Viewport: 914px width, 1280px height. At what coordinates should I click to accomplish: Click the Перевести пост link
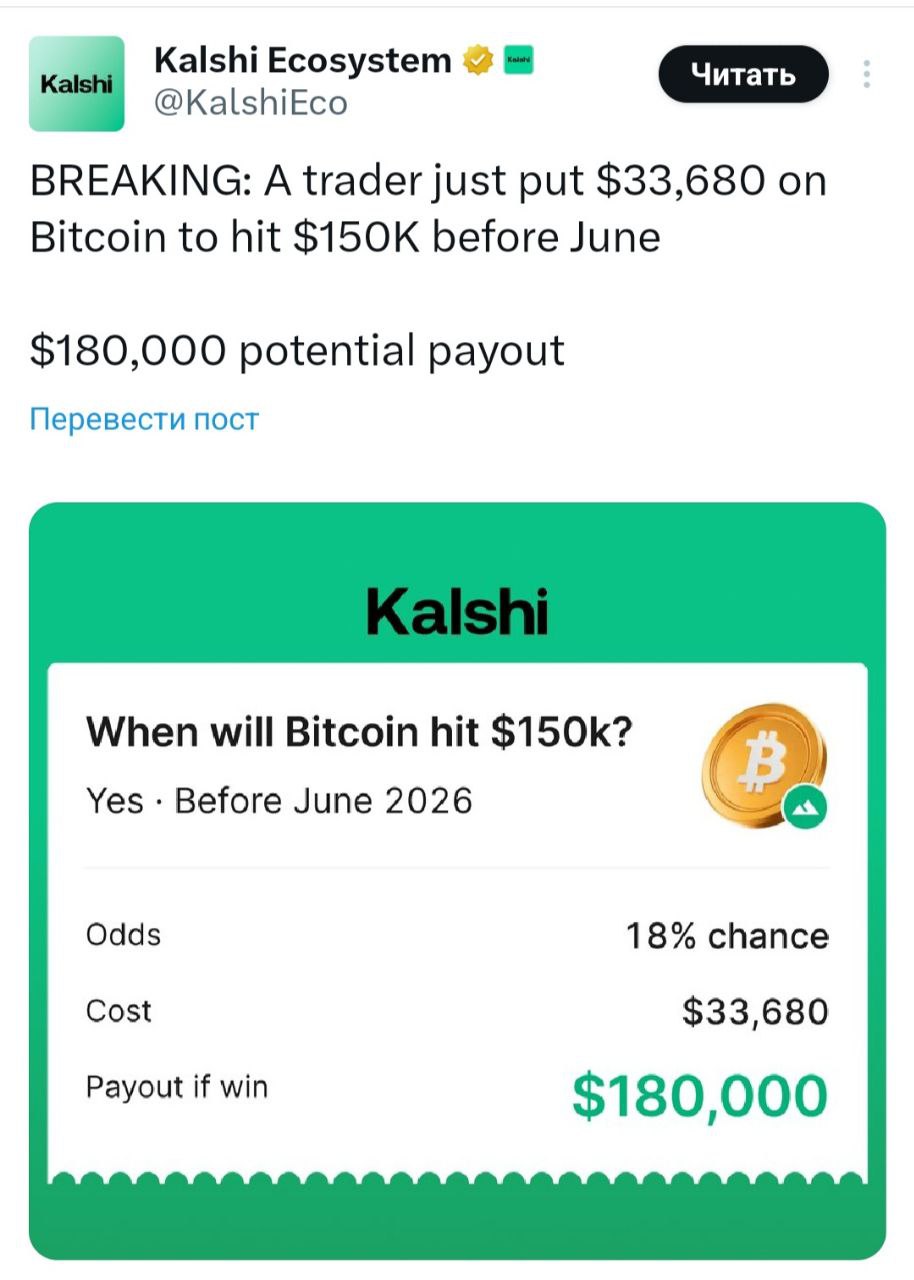pyautogui.click(x=144, y=419)
